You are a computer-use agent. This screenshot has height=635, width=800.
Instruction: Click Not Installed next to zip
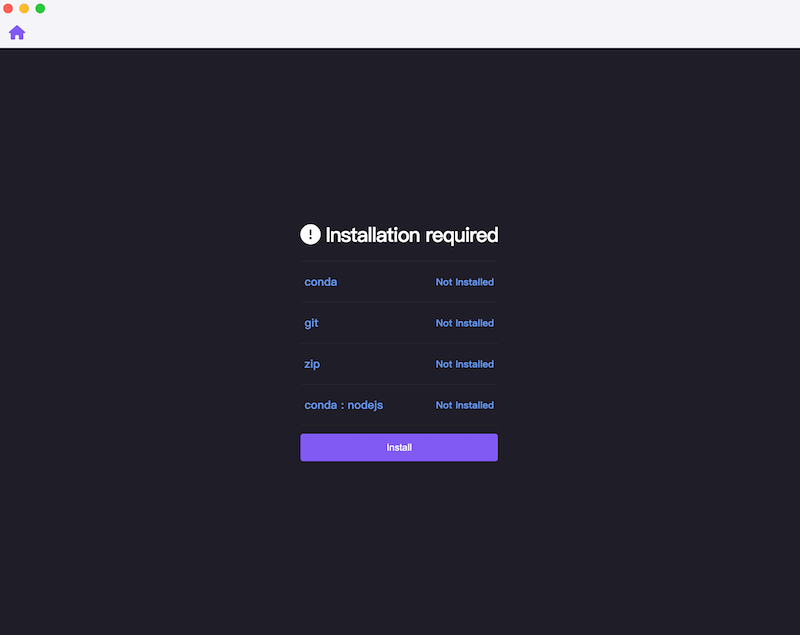(465, 364)
